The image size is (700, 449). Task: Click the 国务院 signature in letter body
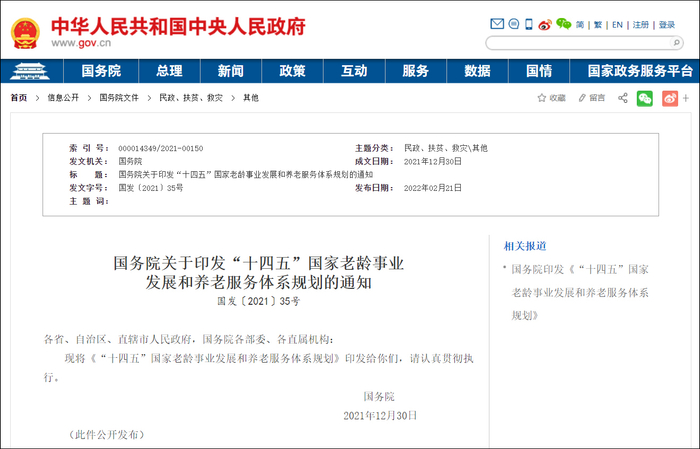(379, 396)
